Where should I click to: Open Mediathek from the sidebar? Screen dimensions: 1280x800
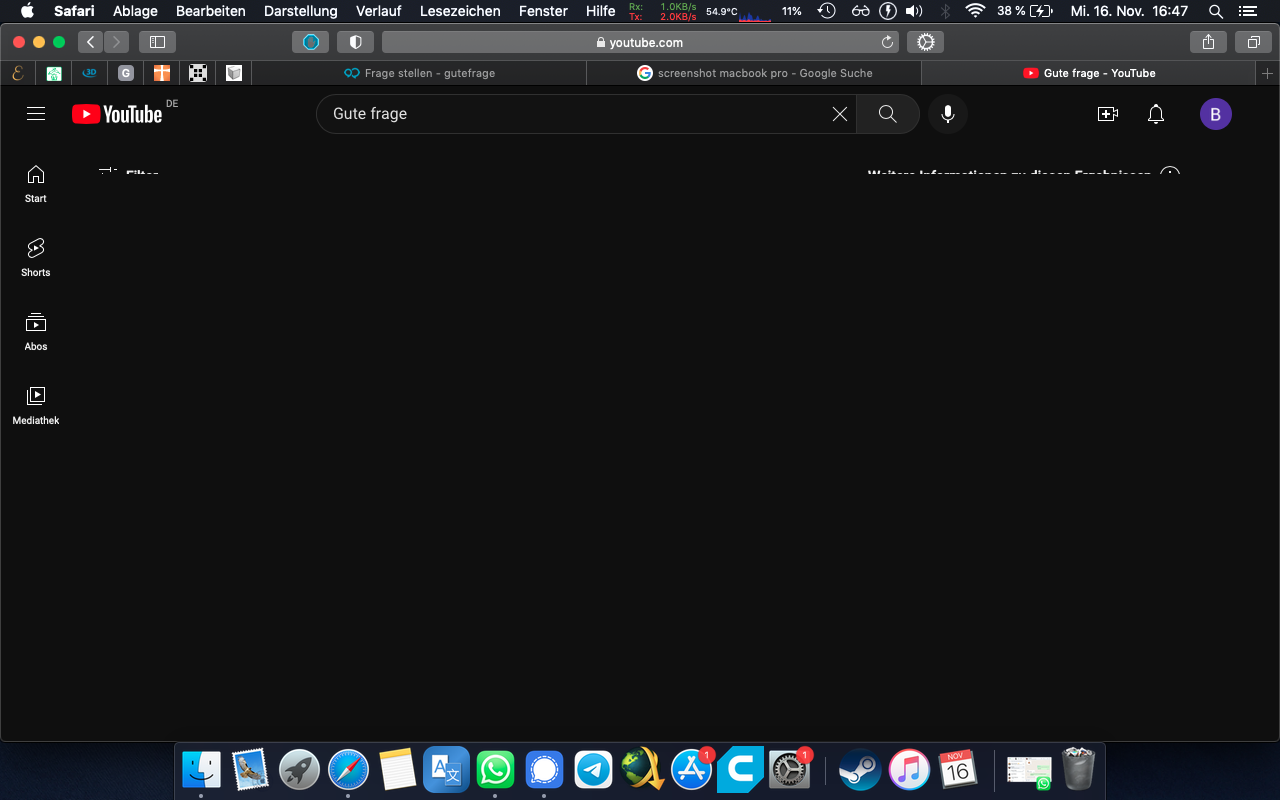coord(35,403)
